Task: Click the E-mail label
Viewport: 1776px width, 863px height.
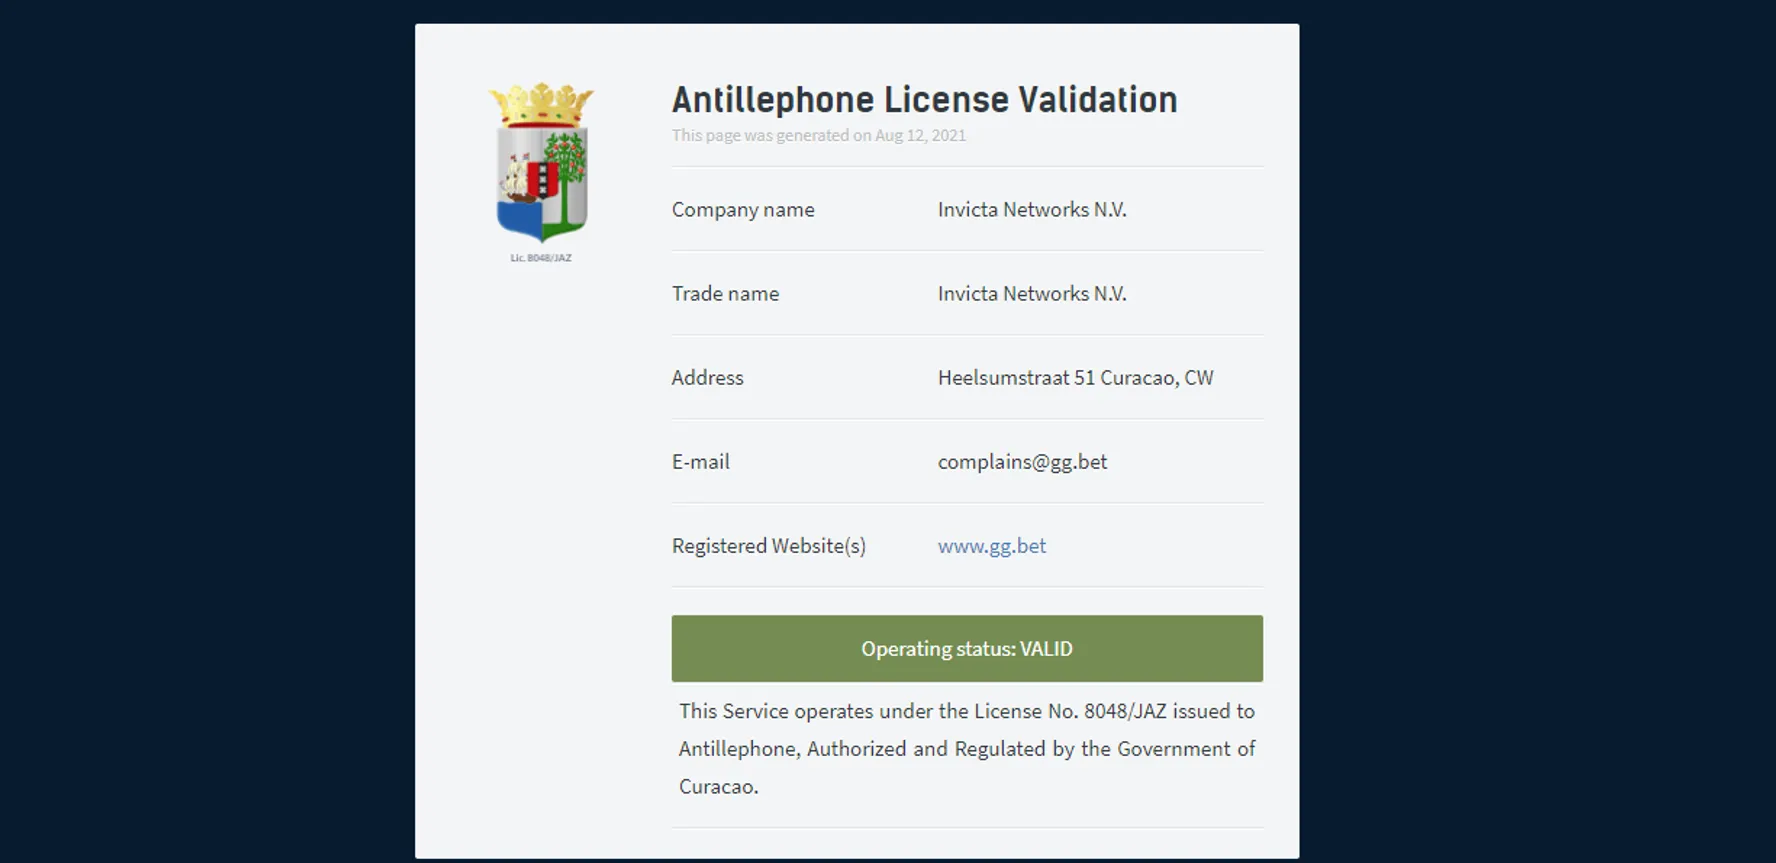Action: [x=700, y=462]
